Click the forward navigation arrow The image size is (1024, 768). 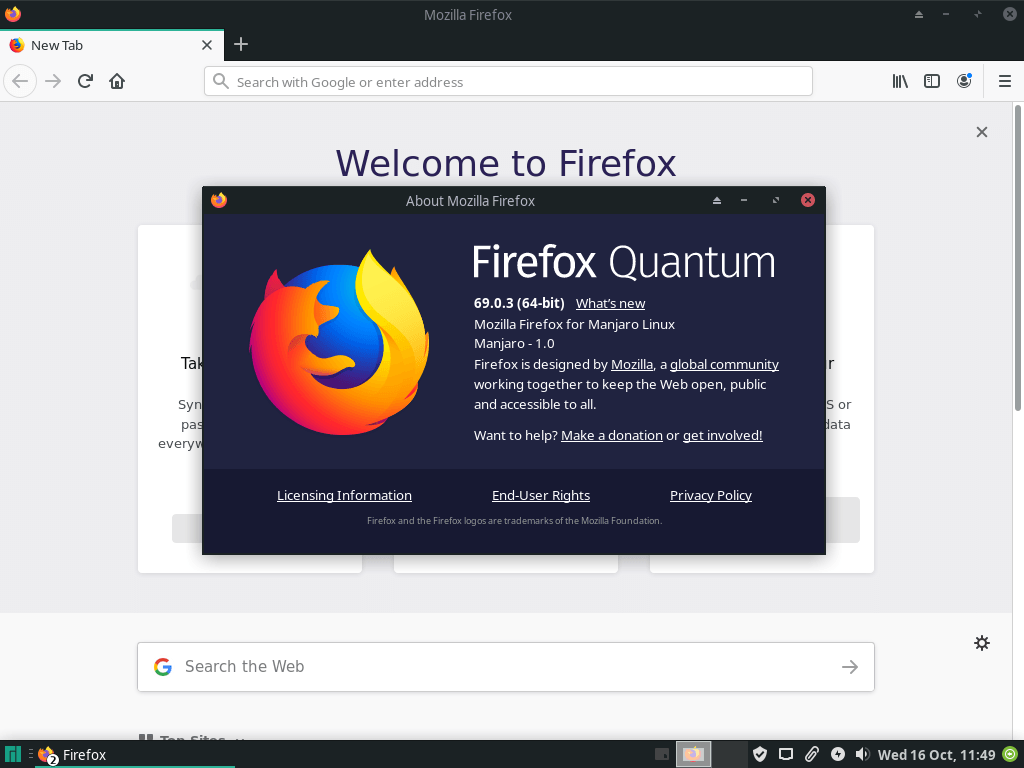pyautogui.click(x=53, y=82)
